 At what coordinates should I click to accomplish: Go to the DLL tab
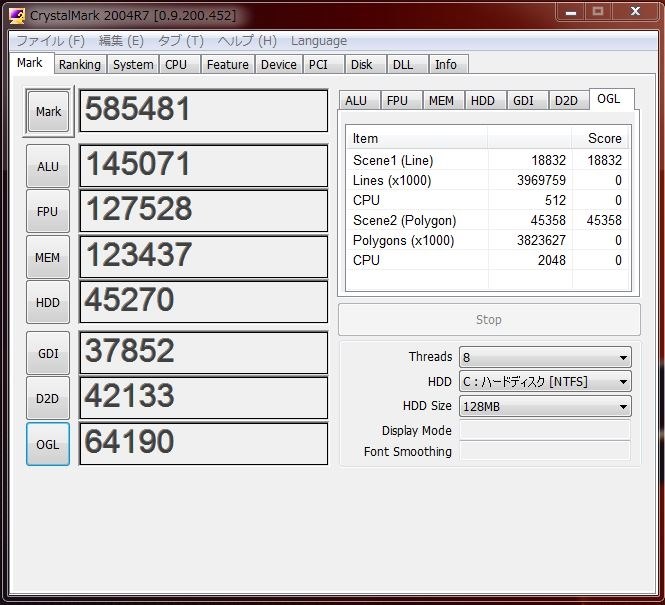[x=407, y=64]
